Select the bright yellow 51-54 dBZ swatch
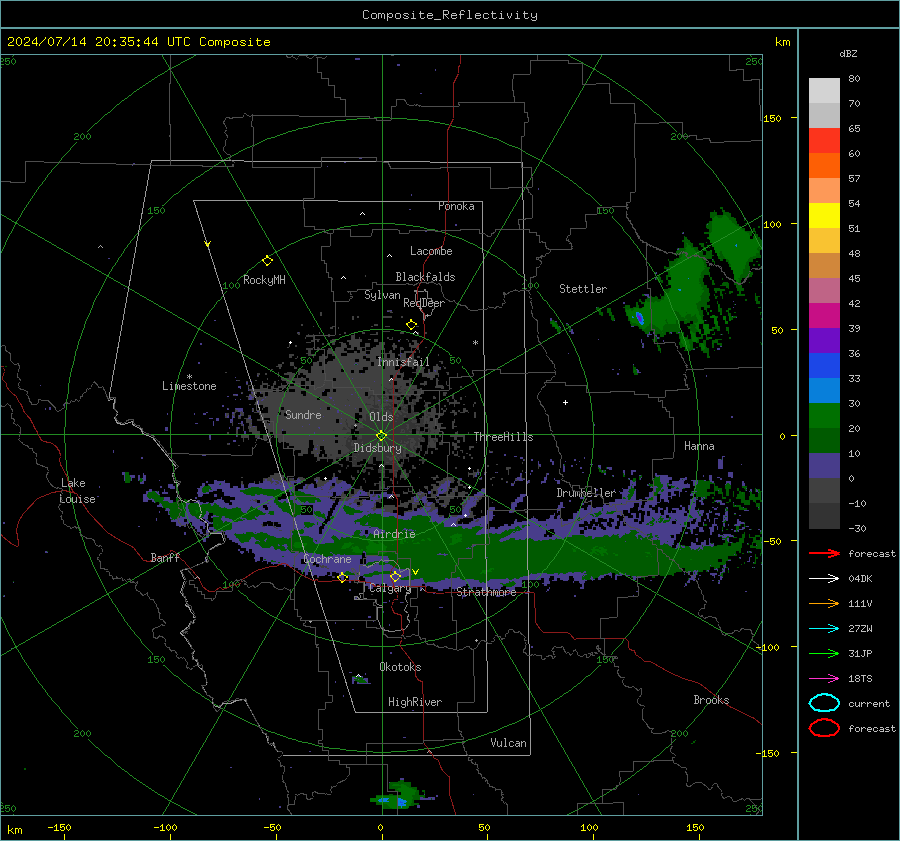 click(x=824, y=216)
